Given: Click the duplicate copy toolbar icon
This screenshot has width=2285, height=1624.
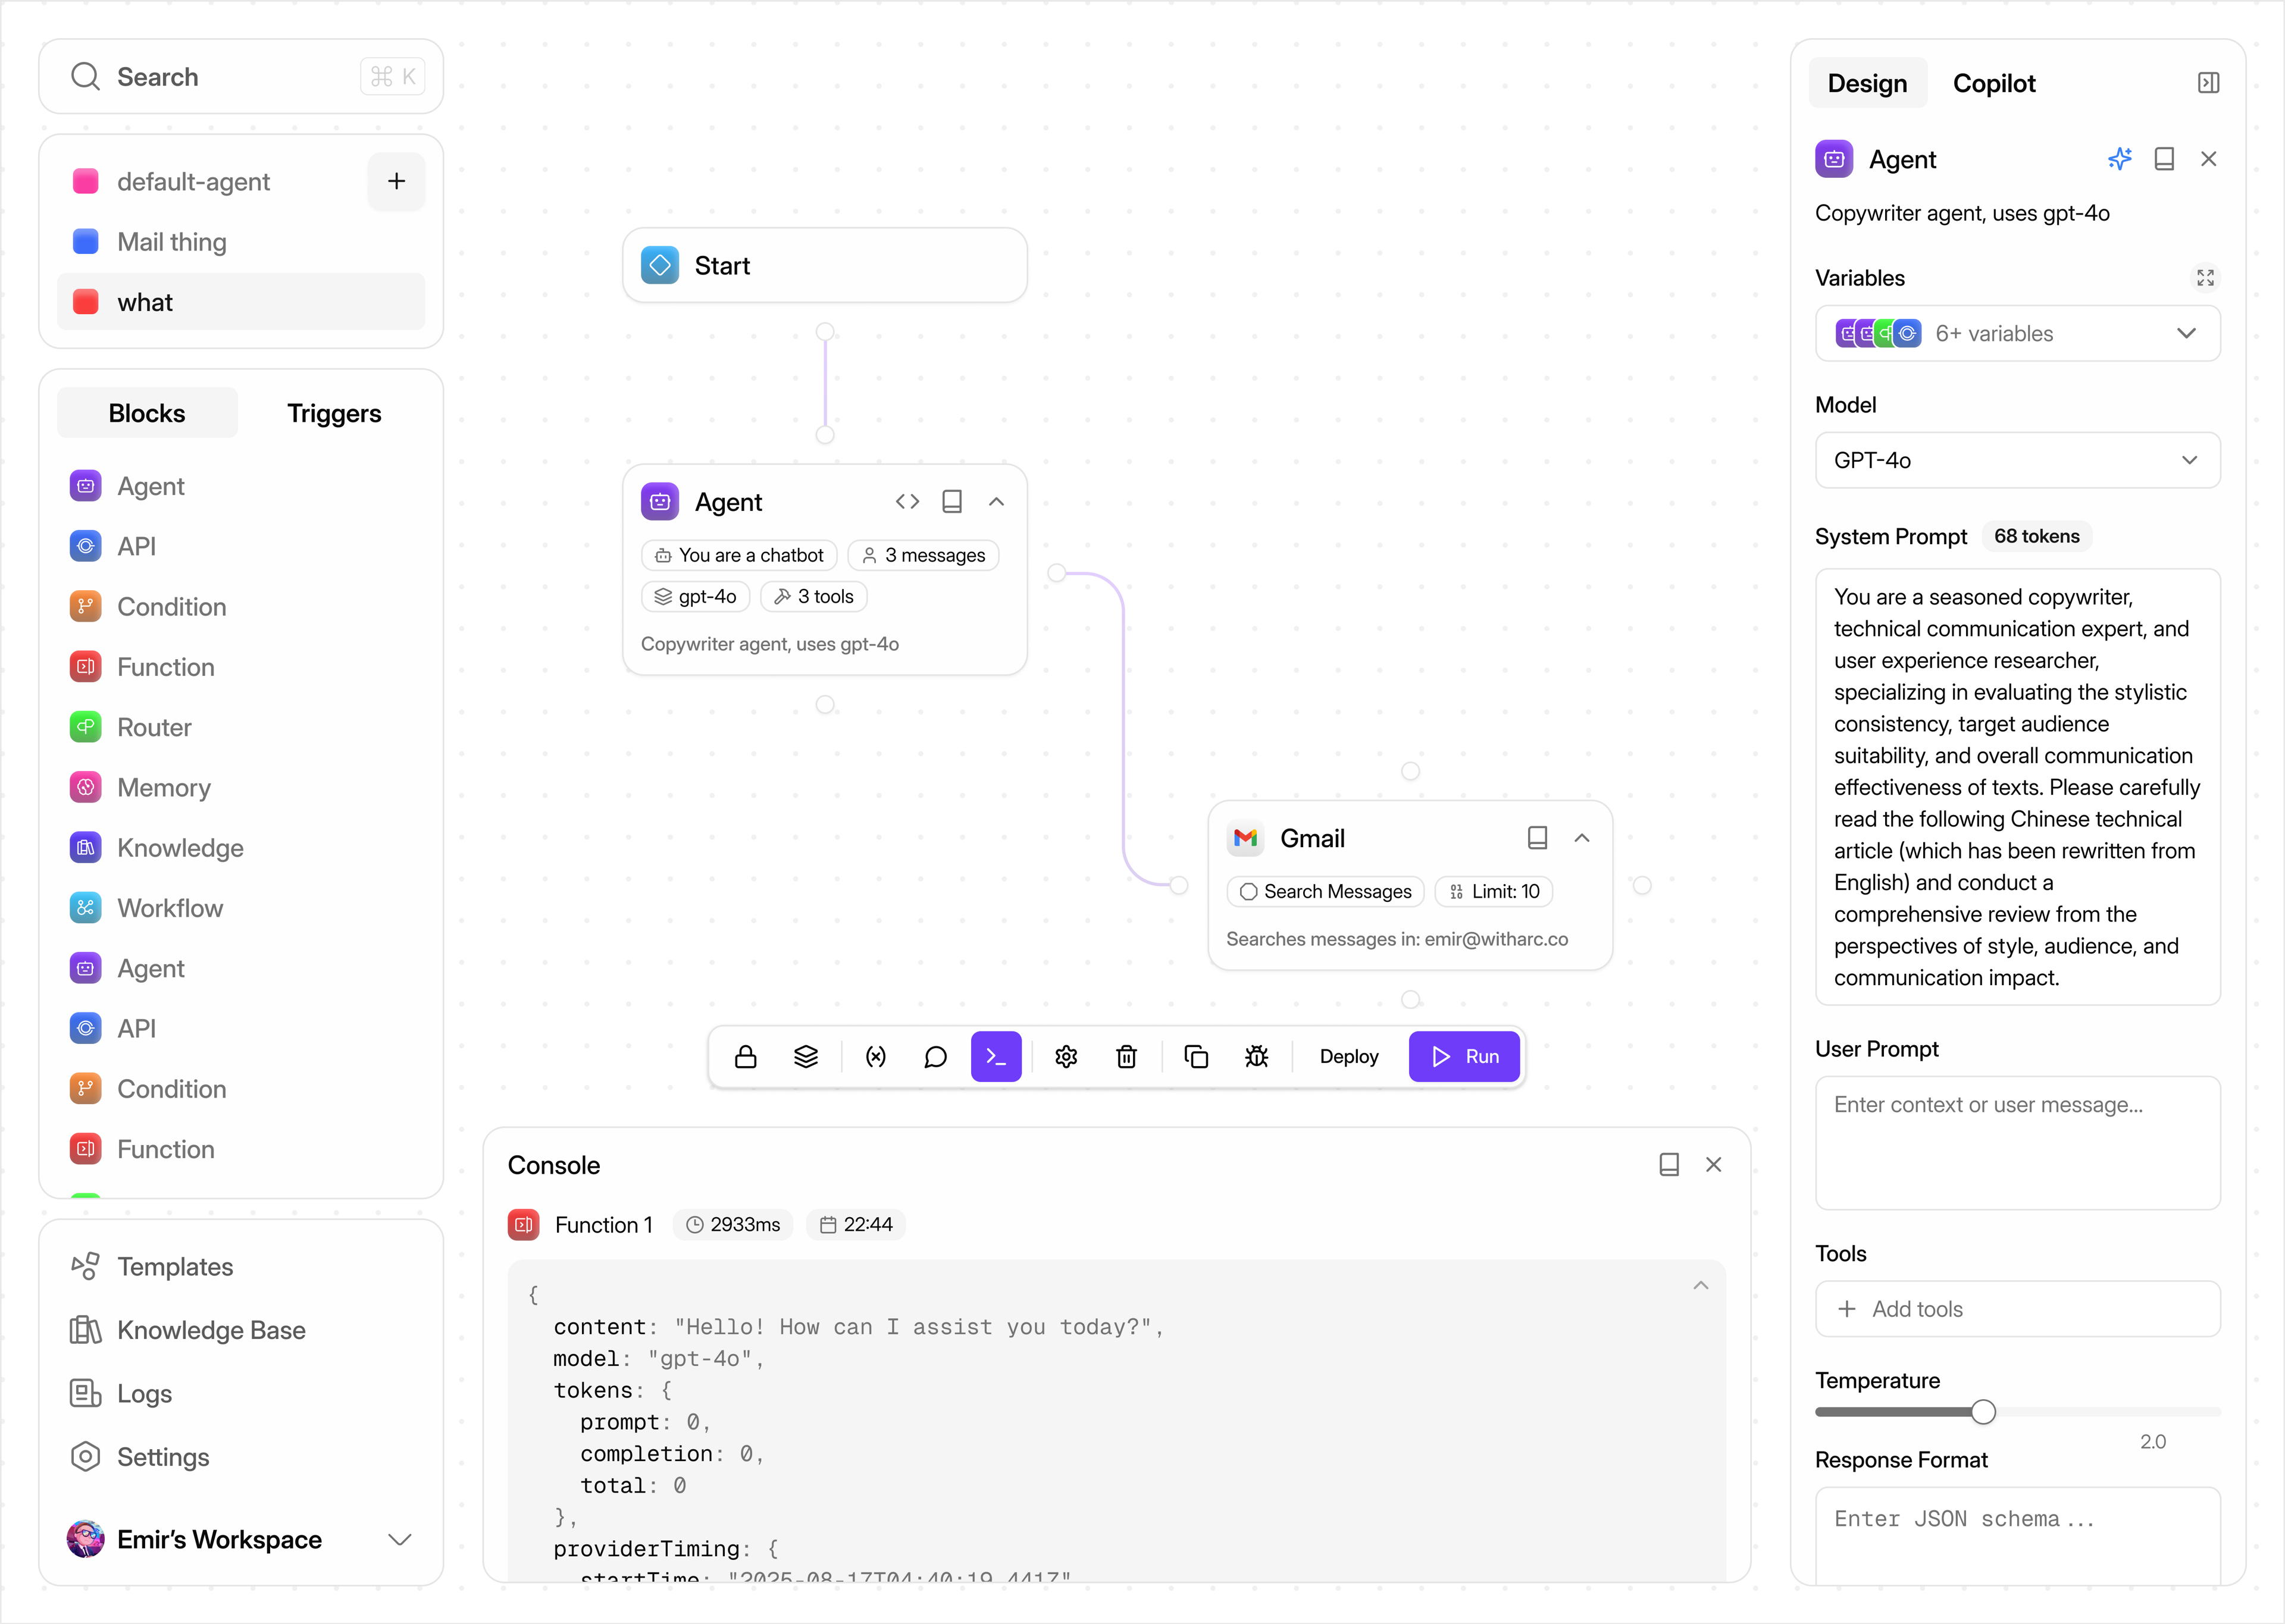Looking at the screenshot, I should point(1196,1057).
